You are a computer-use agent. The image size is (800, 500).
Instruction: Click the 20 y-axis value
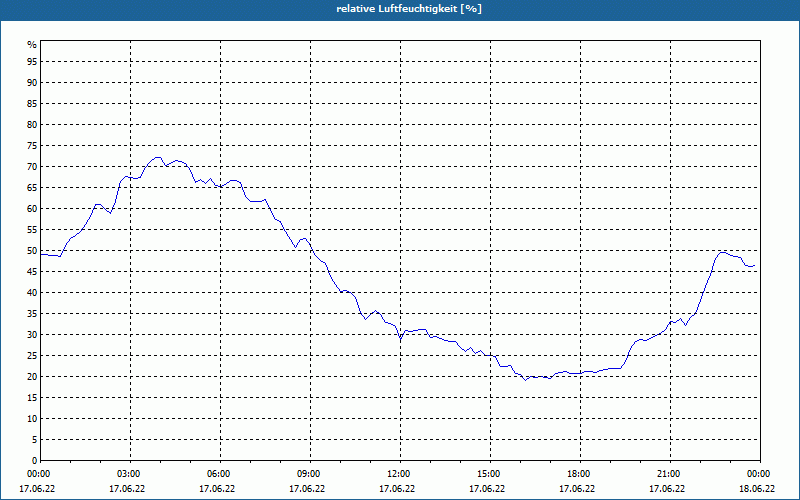click(32, 377)
